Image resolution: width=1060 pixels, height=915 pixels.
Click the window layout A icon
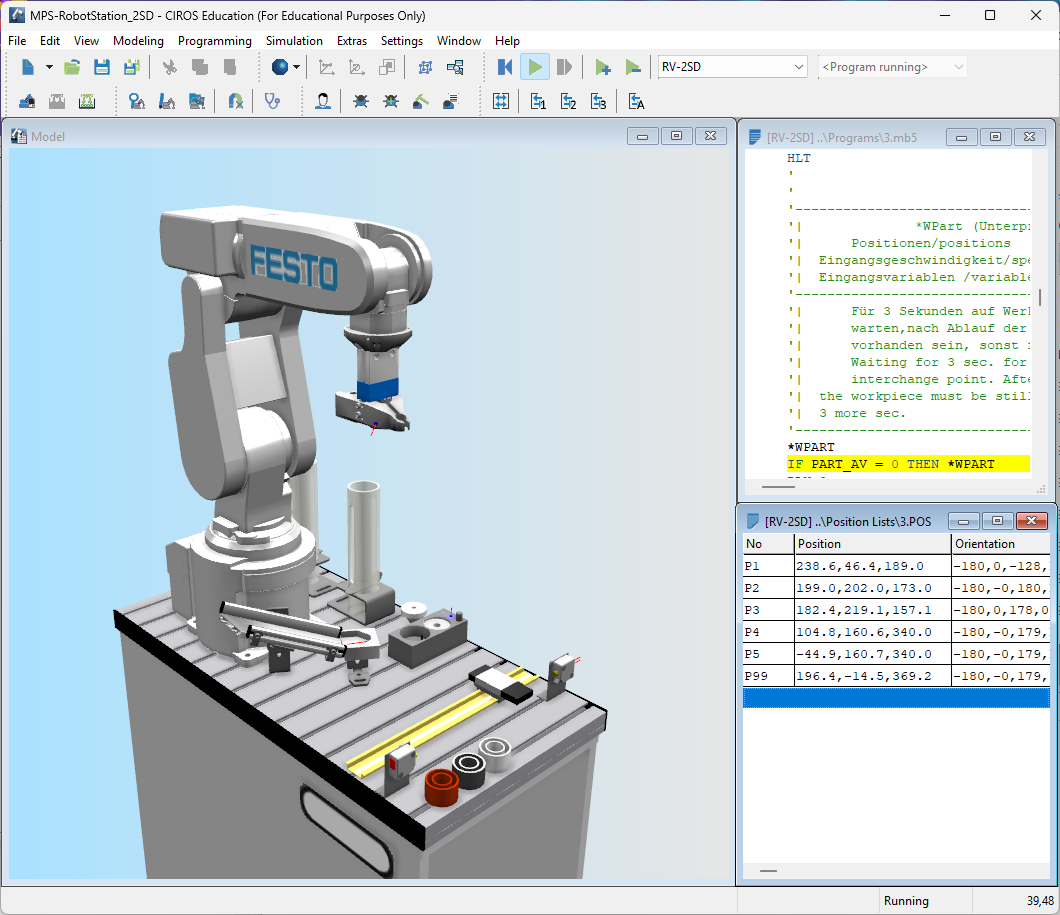coord(636,101)
